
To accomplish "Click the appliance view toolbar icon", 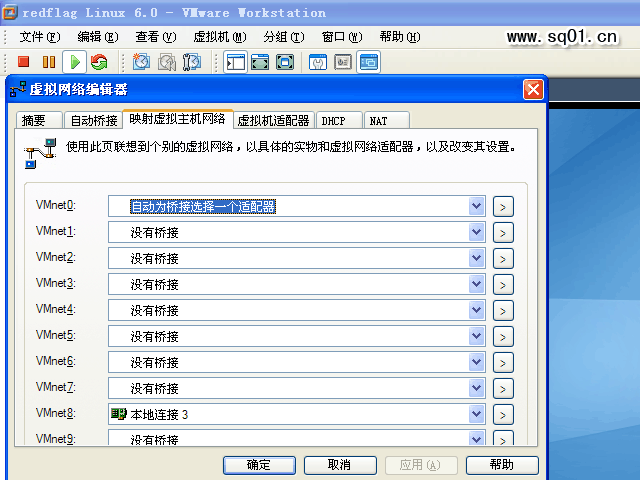I will [x=343, y=62].
